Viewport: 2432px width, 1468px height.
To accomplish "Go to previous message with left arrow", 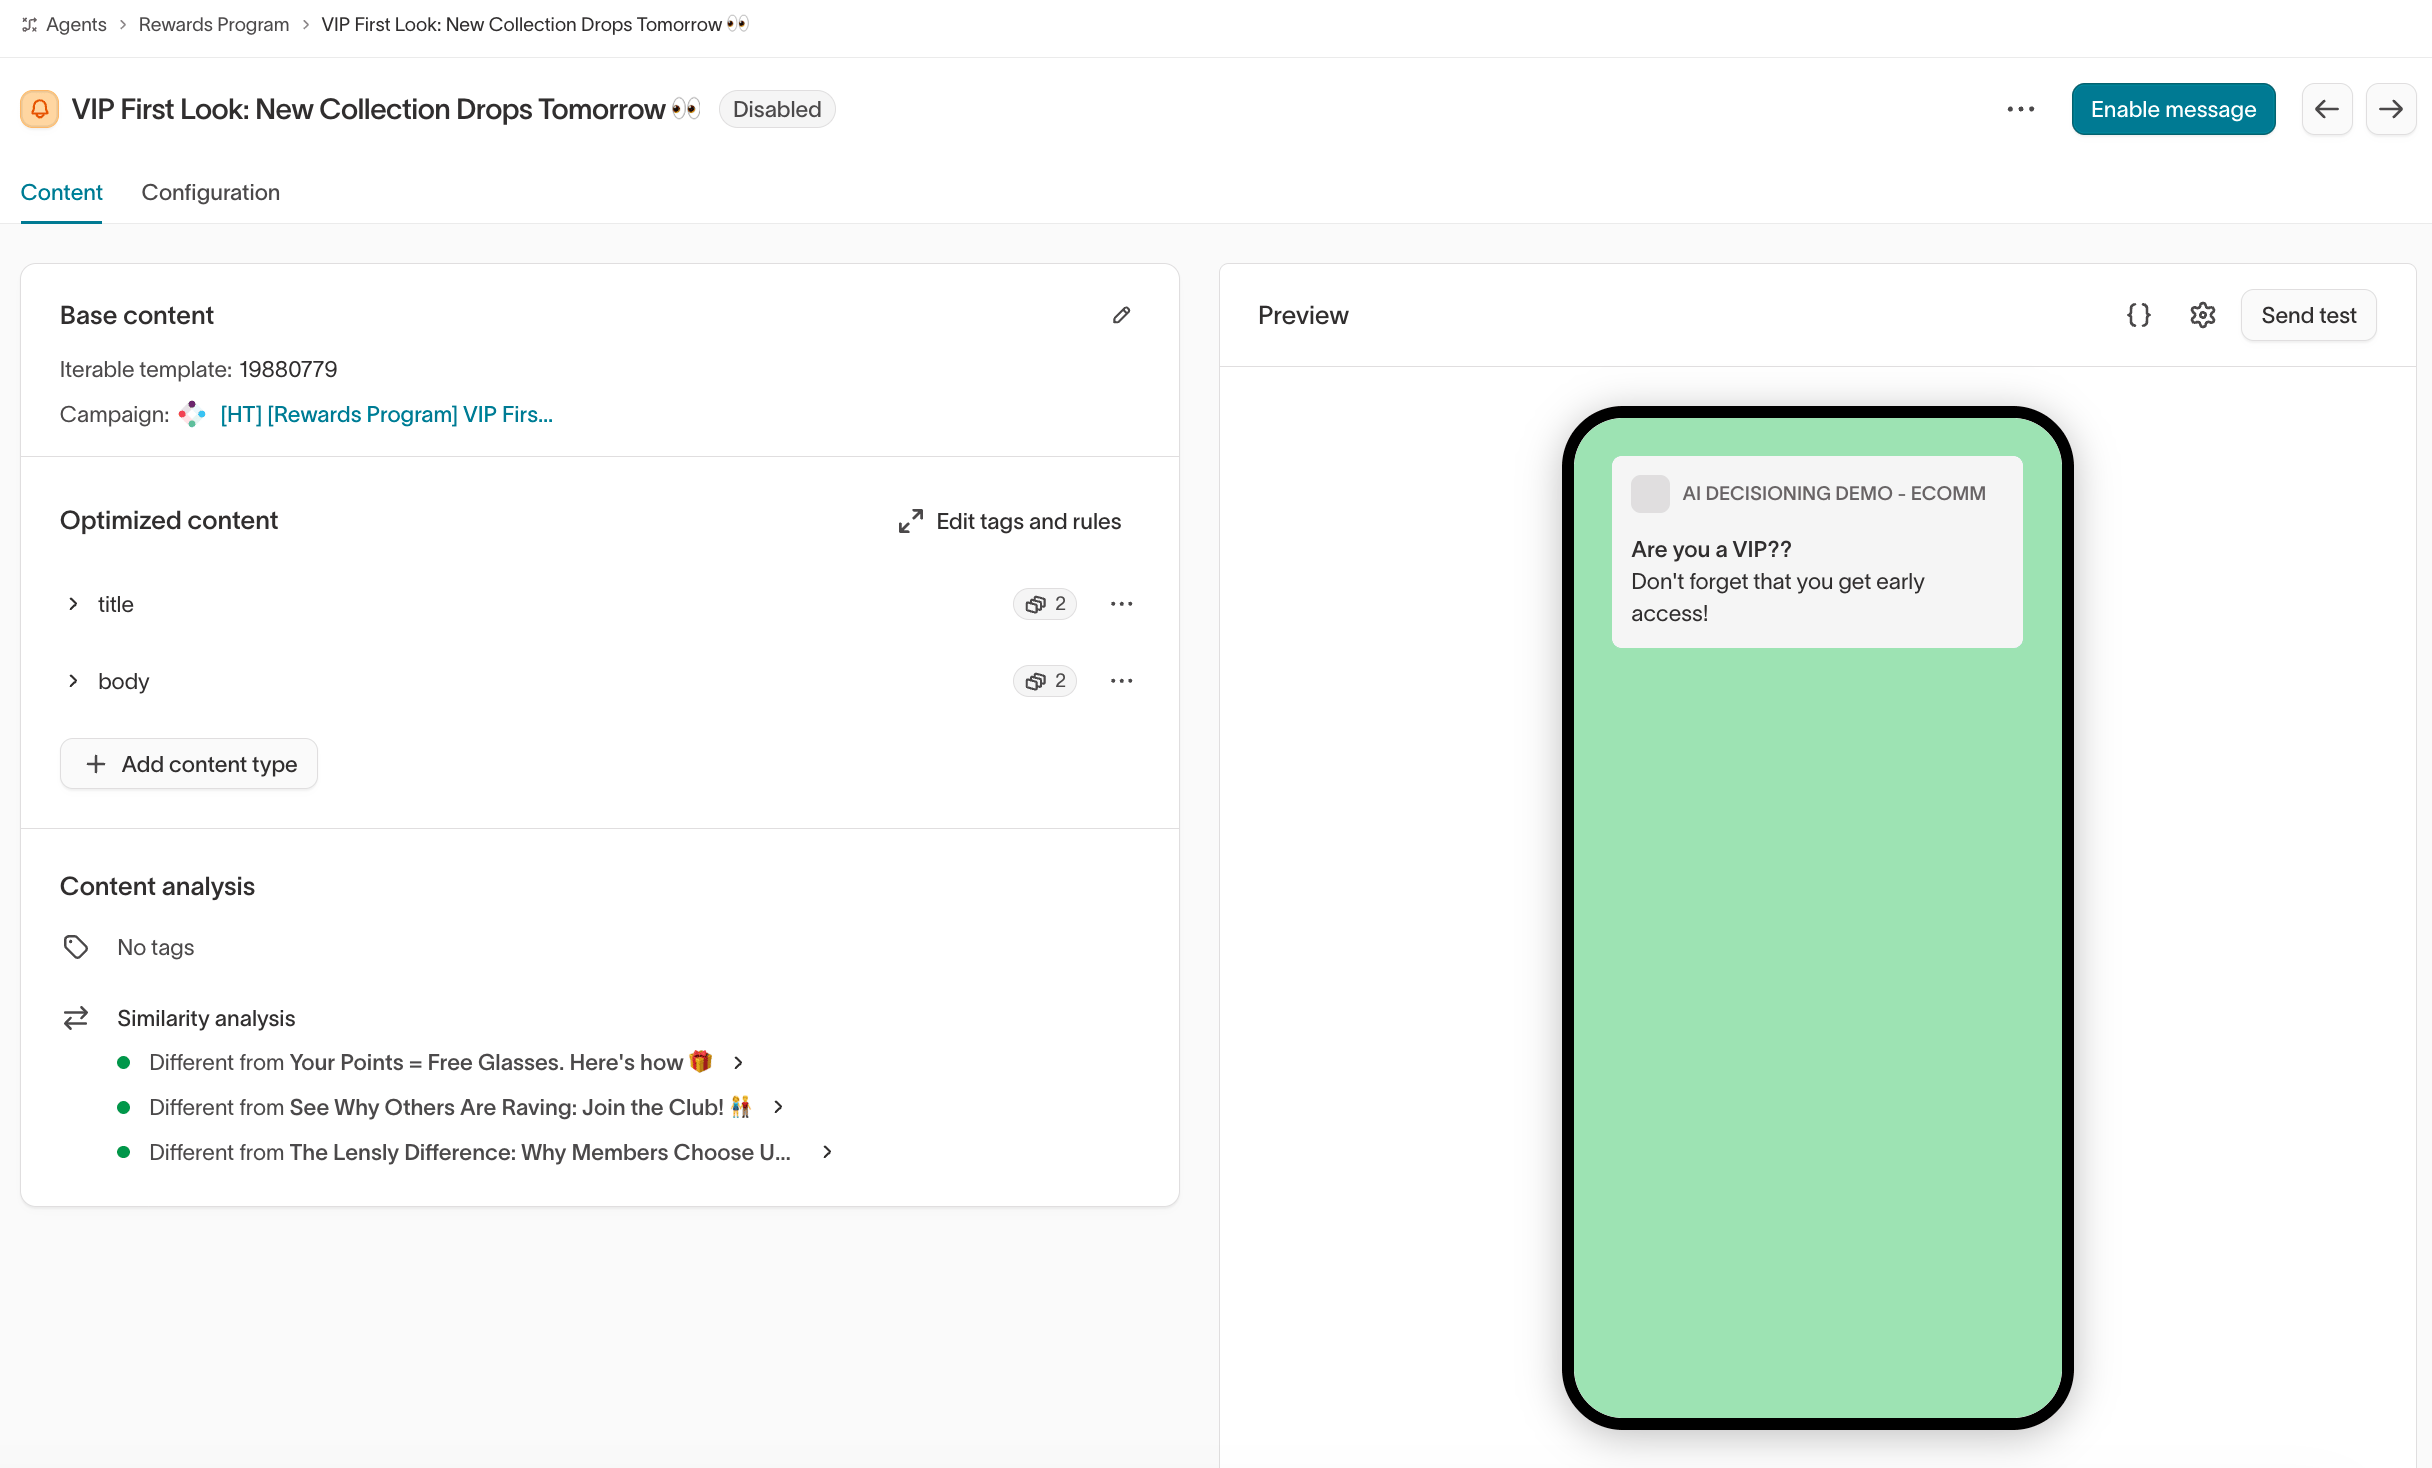I will (x=2327, y=109).
